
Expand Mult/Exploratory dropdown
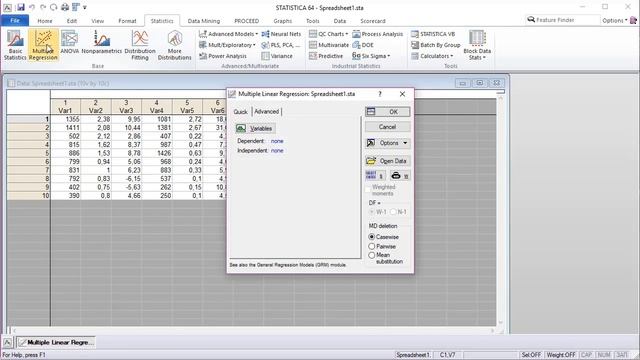click(x=227, y=45)
